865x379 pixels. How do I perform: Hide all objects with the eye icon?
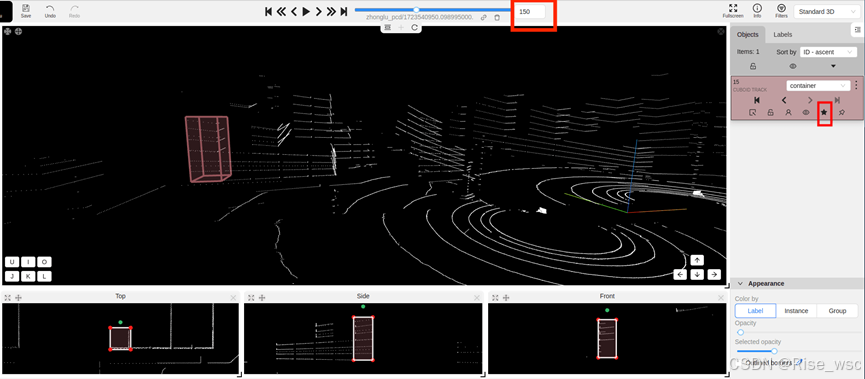(793, 66)
